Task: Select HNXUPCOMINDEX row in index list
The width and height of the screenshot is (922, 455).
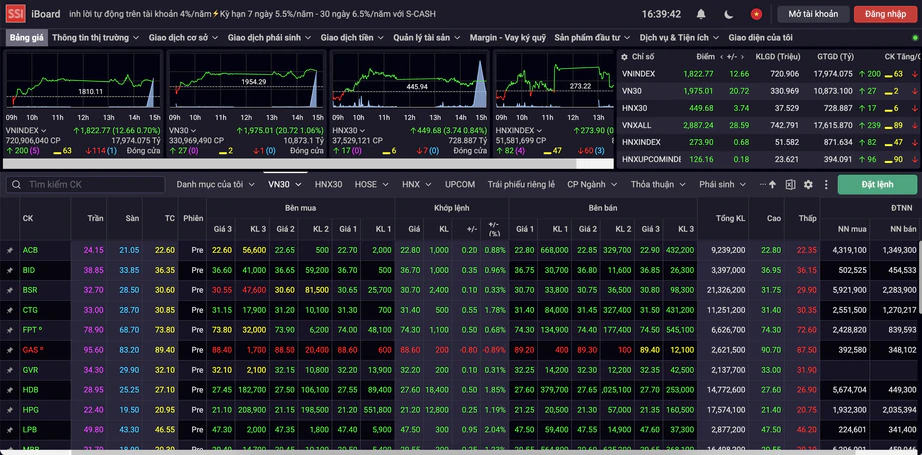Action: [x=767, y=159]
